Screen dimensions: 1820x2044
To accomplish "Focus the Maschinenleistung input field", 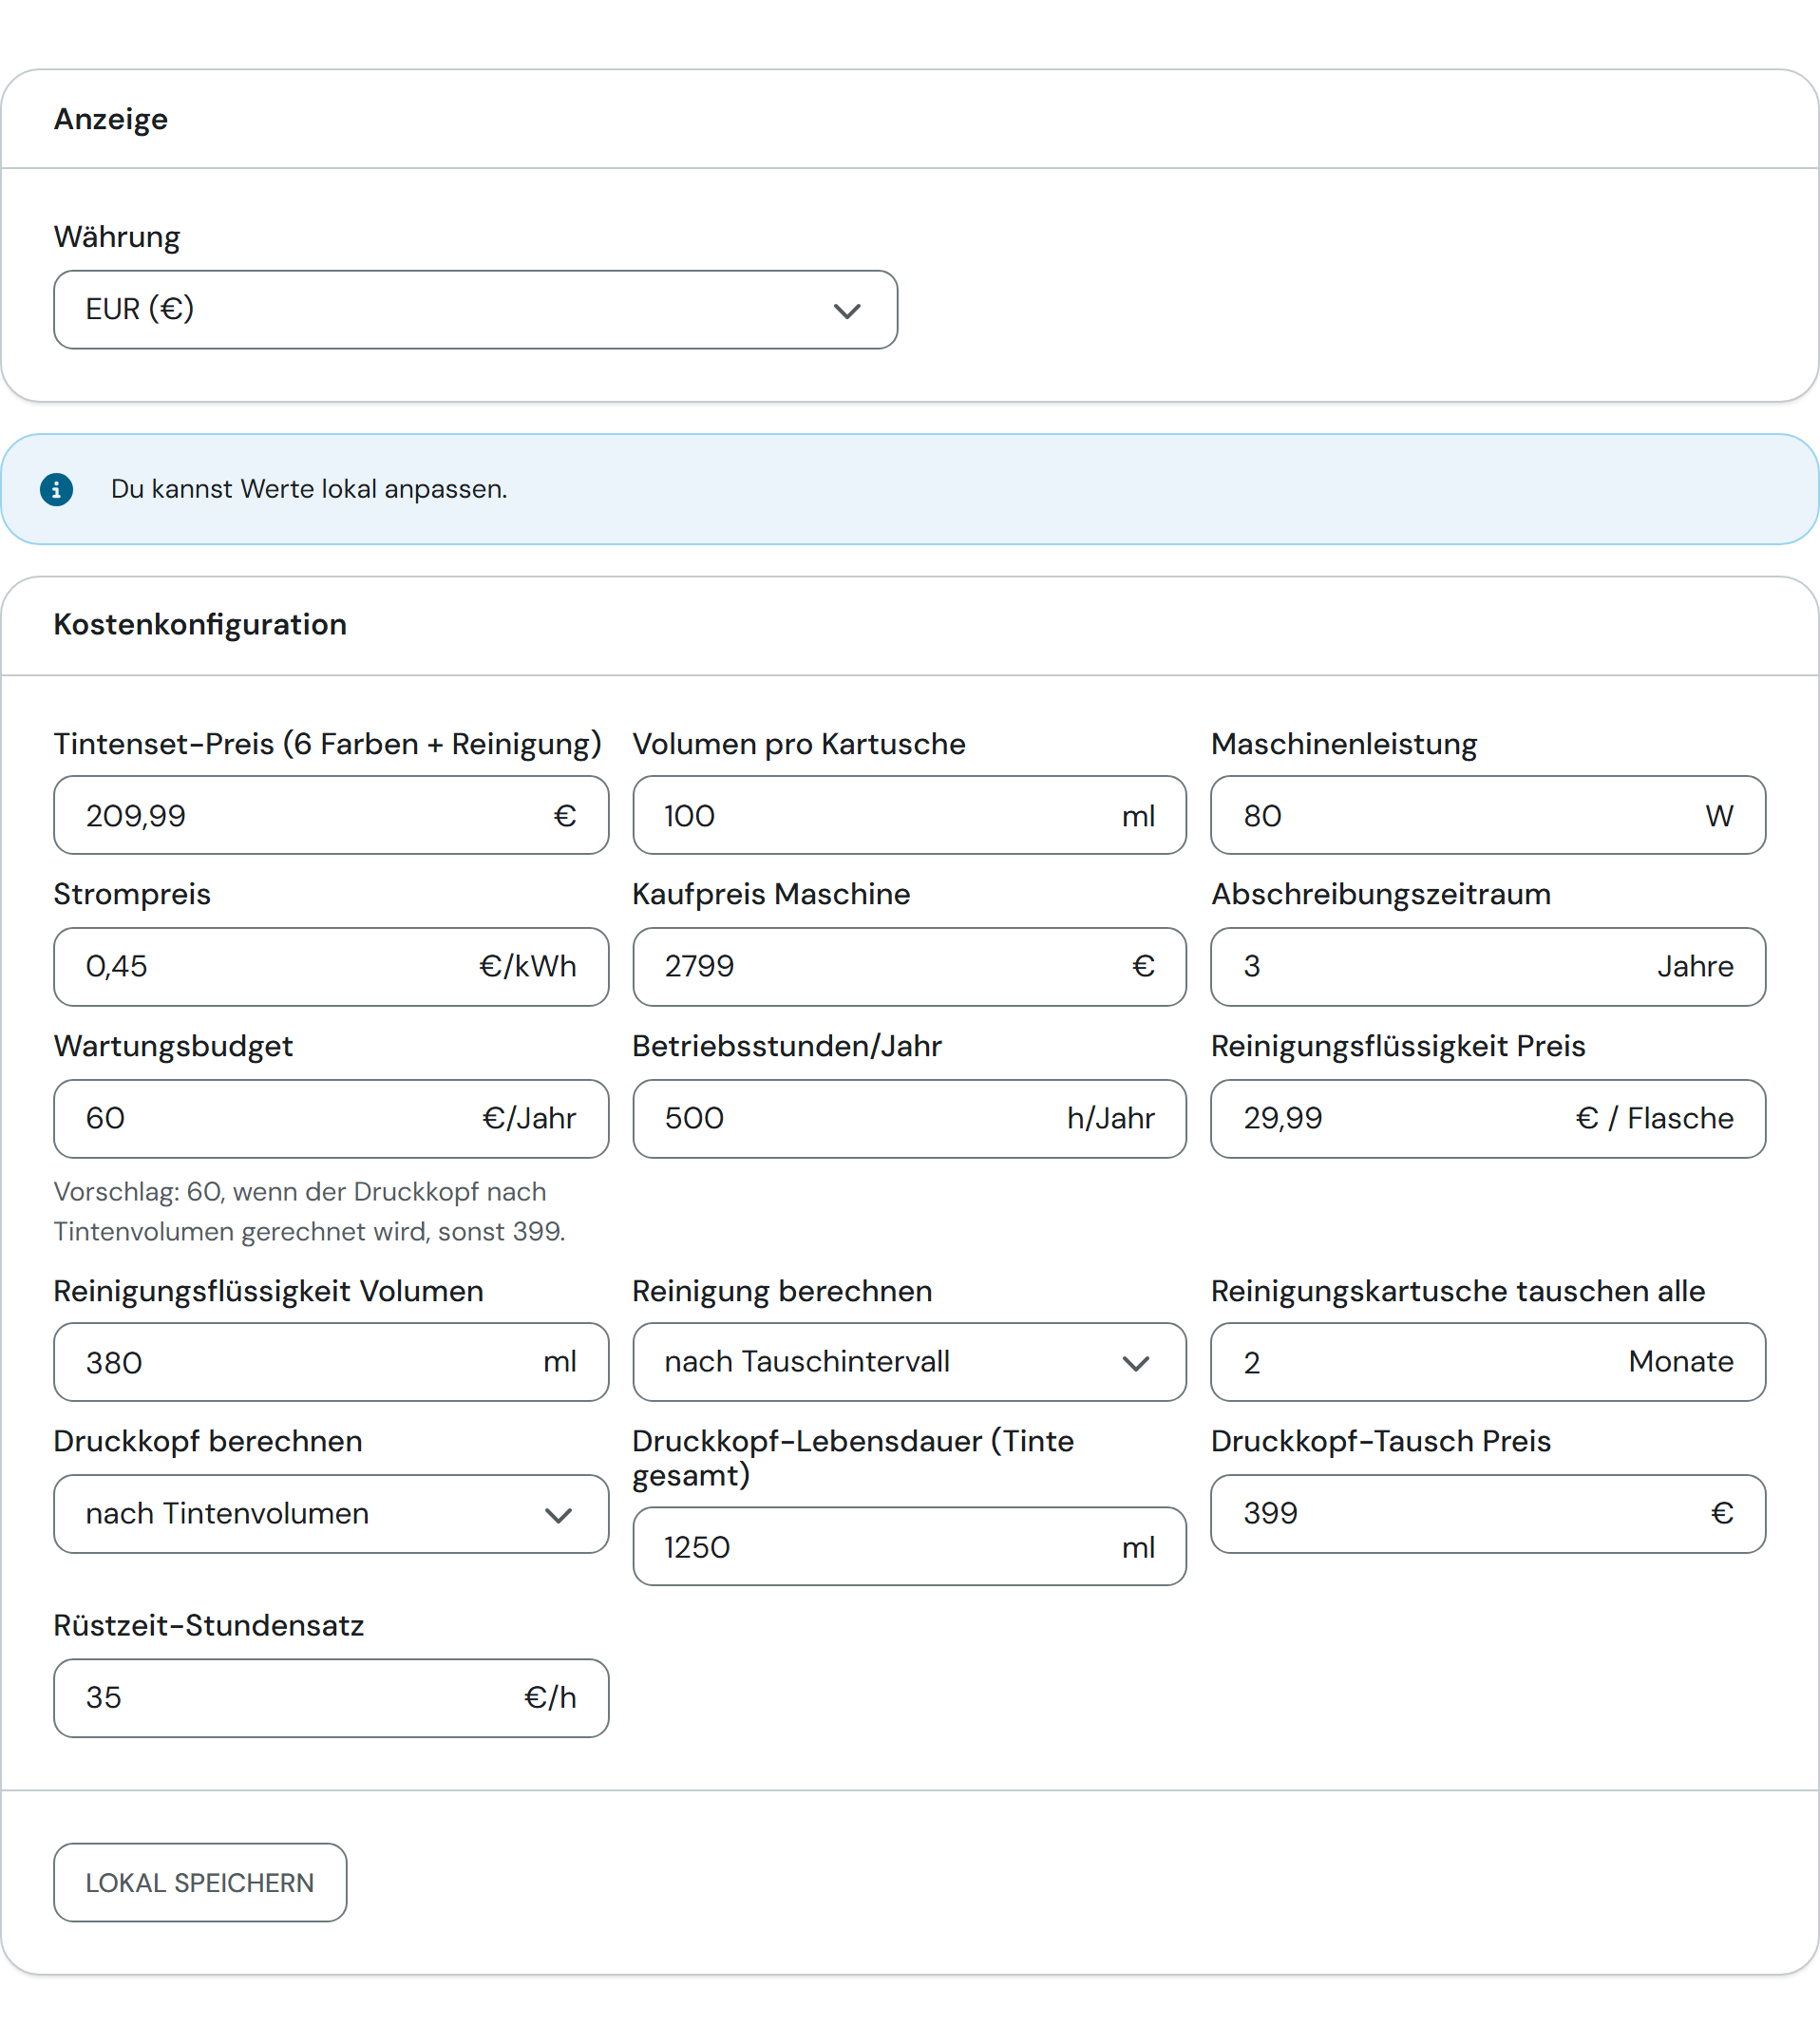I will [1488, 815].
